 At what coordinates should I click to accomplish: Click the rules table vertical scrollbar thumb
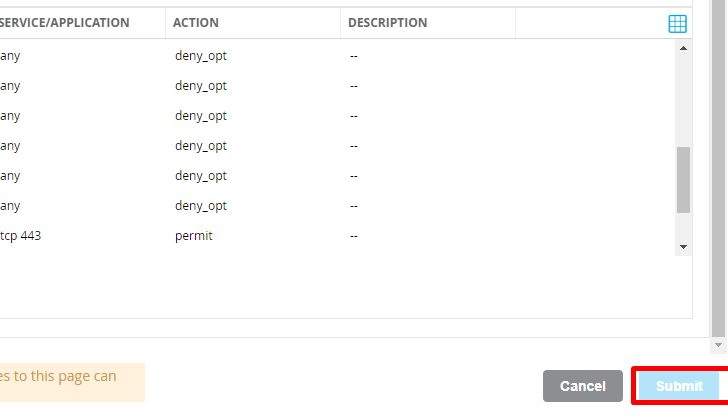pyautogui.click(x=683, y=180)
